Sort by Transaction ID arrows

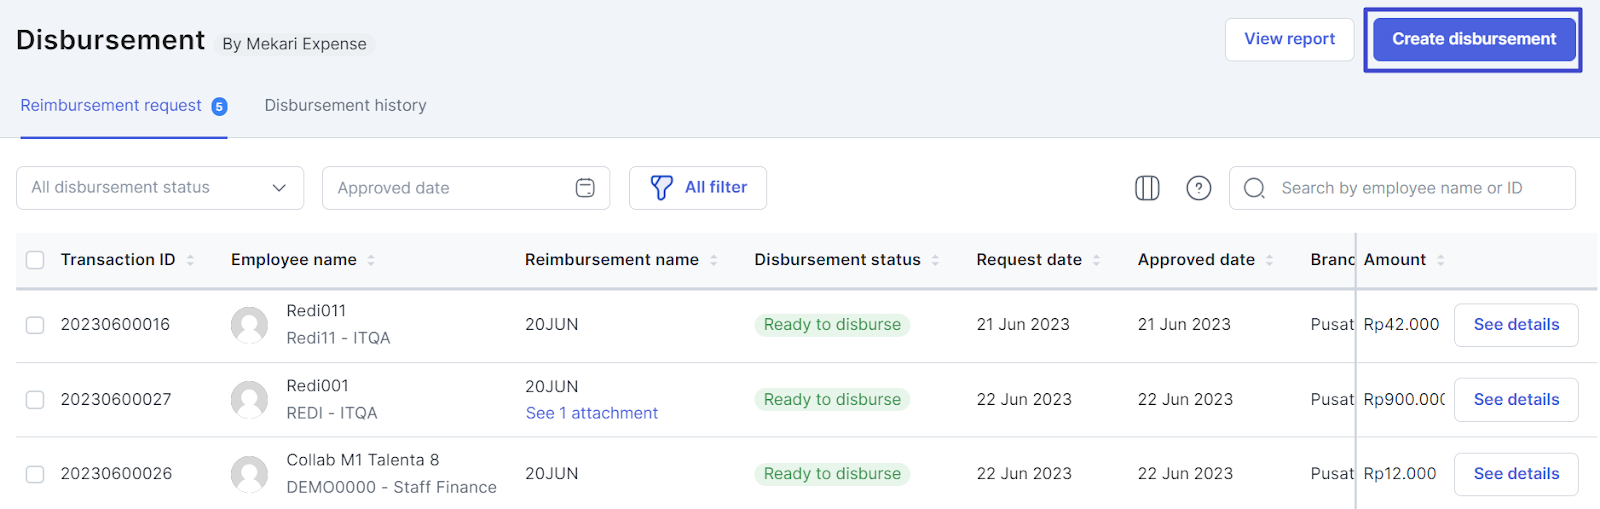pyautogui.click(x=190, y=260)
